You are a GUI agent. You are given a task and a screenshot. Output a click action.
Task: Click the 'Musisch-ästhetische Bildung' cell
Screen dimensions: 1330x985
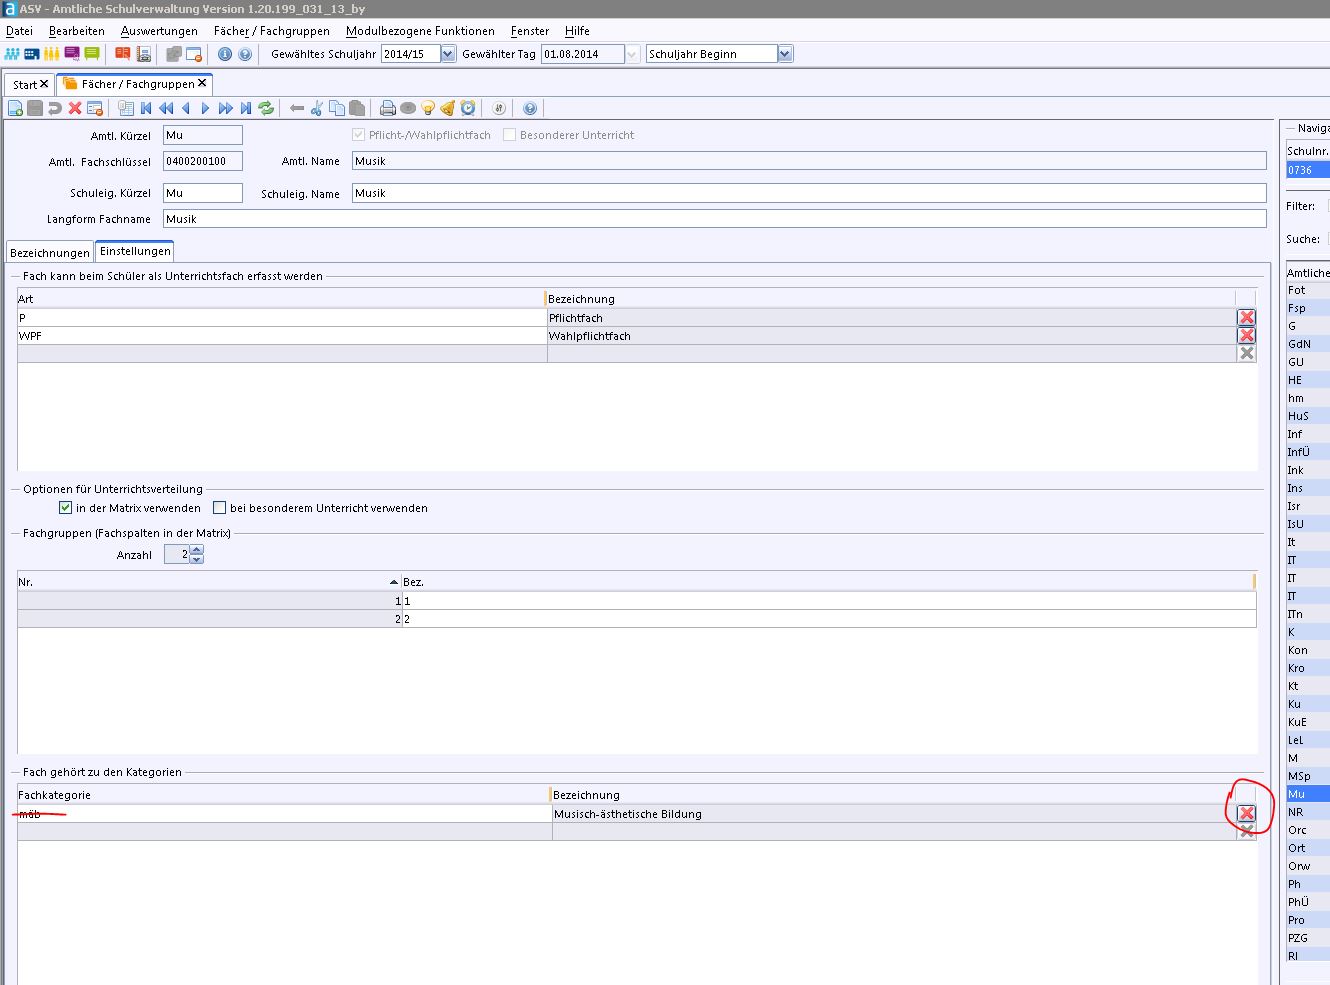click(894, 814)
